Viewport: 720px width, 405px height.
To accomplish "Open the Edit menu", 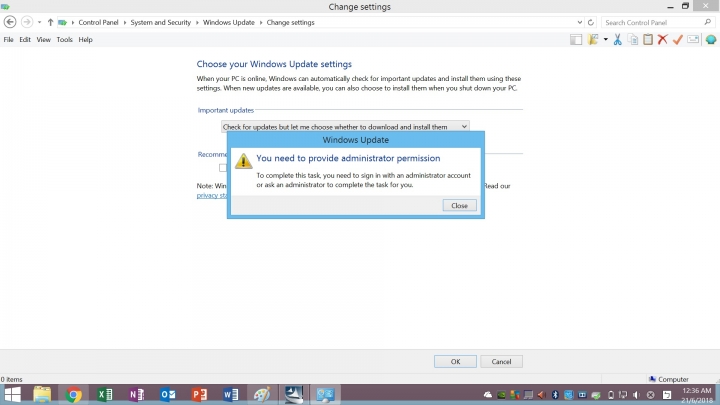I will pyautogui.click(x=25, y=39).
